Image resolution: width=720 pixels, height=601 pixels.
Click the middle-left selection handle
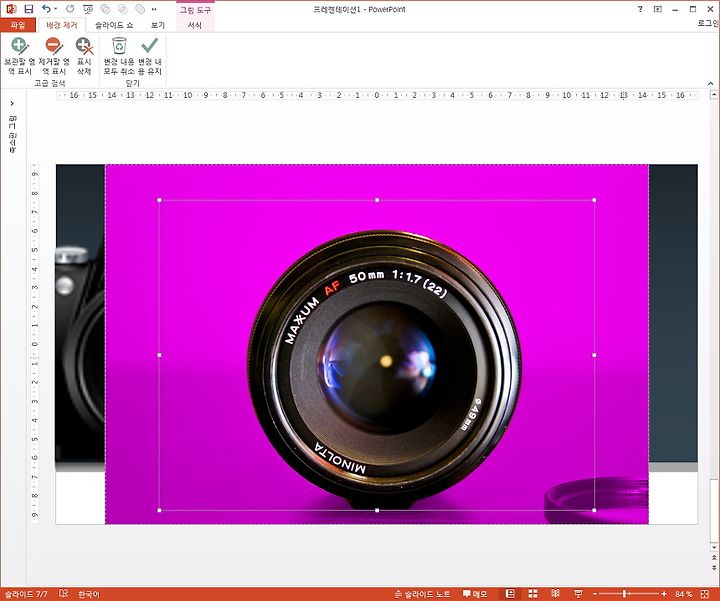click(159, 355)
